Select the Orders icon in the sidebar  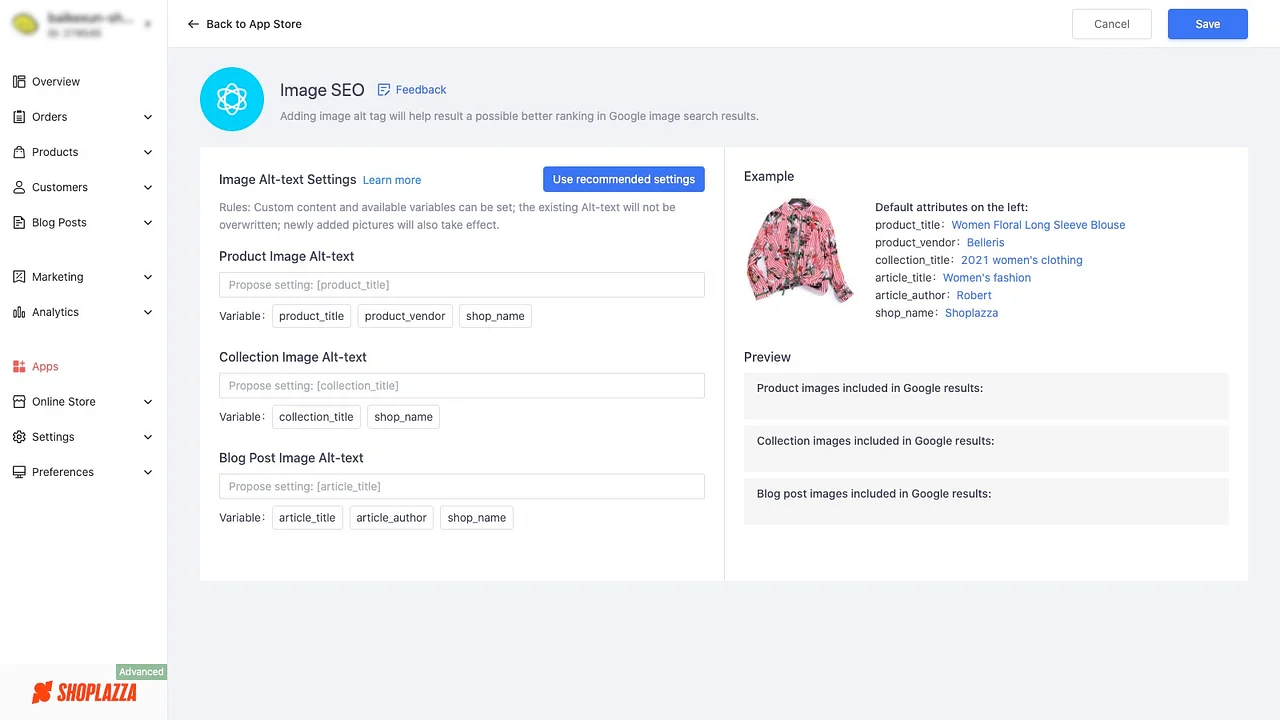click(x=19, y=117)
